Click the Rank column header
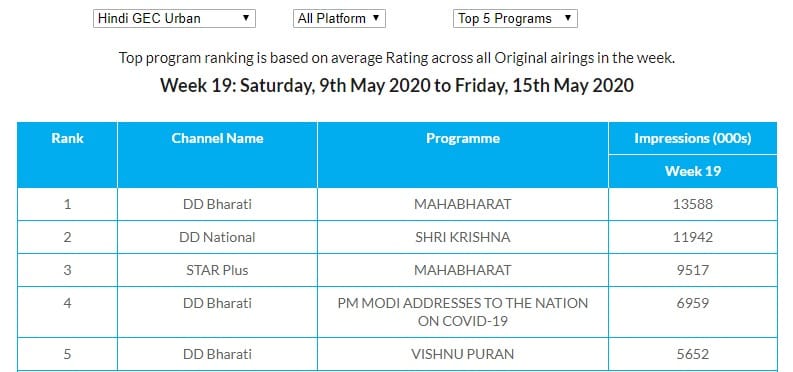This screenshot has width=793, height=372. [67, 155]
